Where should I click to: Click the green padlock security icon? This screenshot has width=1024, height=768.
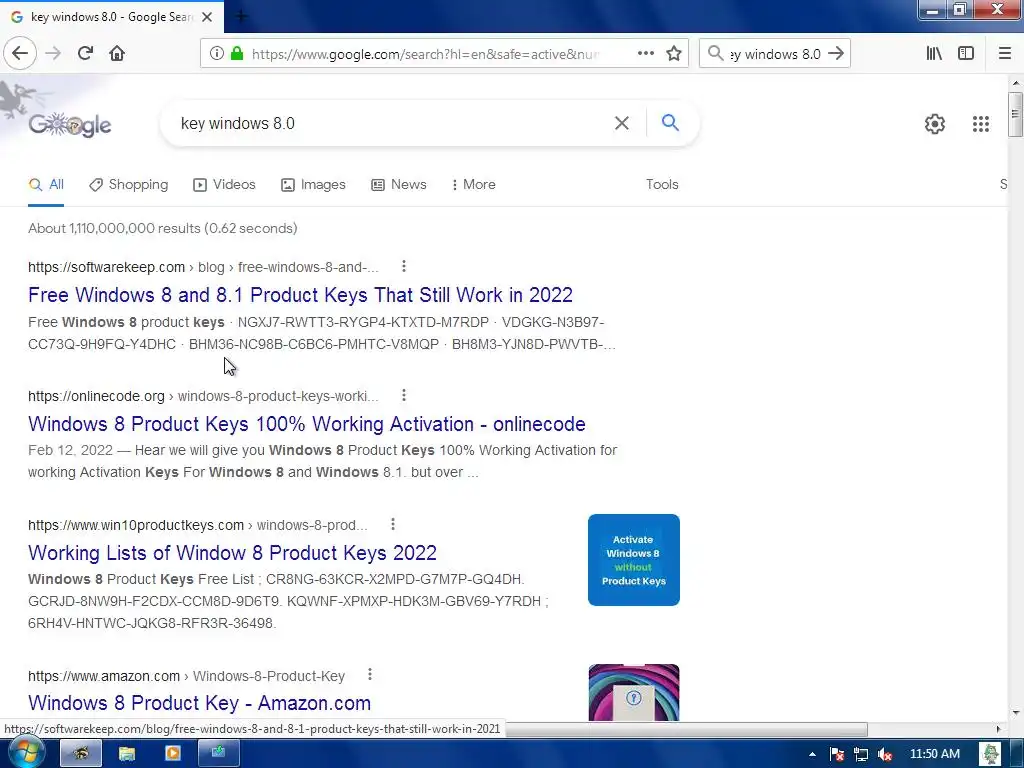tap(237, 54)
